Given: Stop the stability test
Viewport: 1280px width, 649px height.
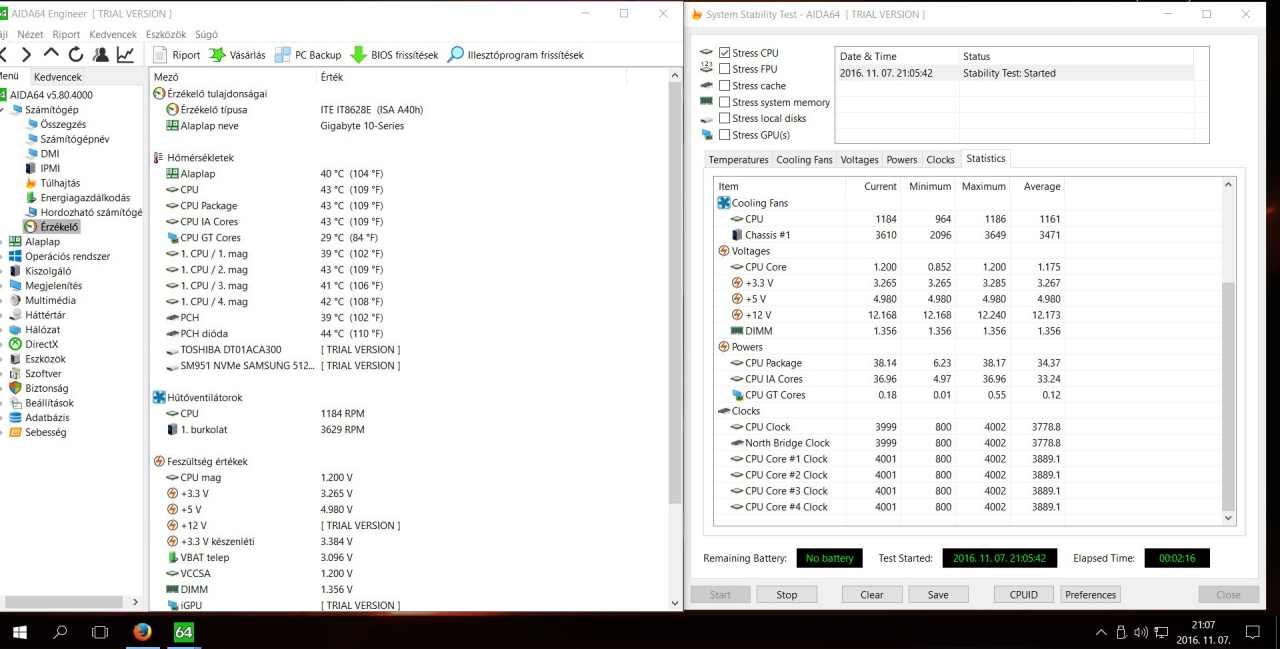Looking at the screenshot, I should pos(787,594).
